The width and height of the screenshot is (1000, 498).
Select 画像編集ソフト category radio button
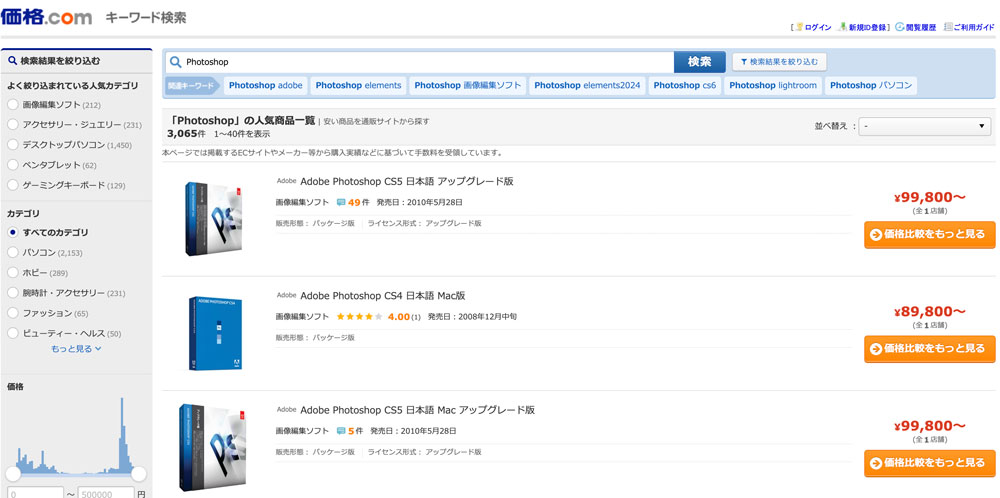13,104
